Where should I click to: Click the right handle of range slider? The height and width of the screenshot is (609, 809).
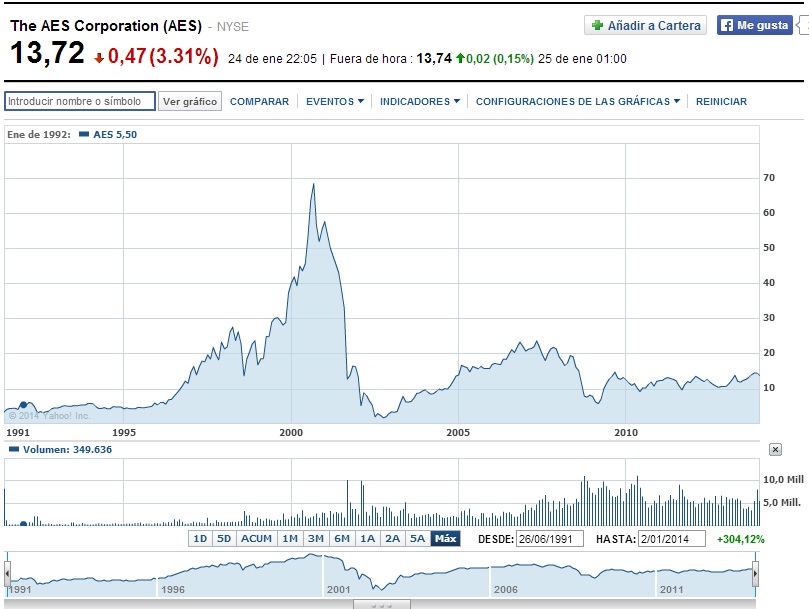(755, 573)
